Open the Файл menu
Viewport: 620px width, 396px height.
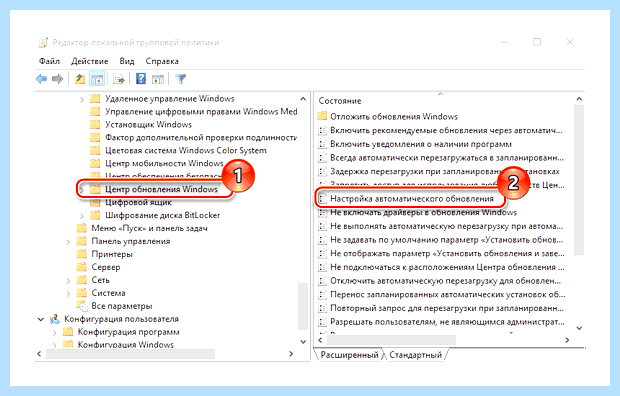coord(49,61)
